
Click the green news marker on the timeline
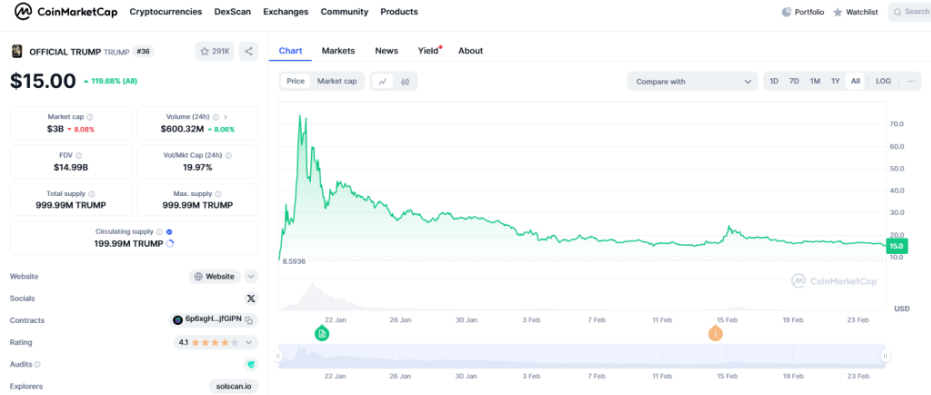click(322, 333)
